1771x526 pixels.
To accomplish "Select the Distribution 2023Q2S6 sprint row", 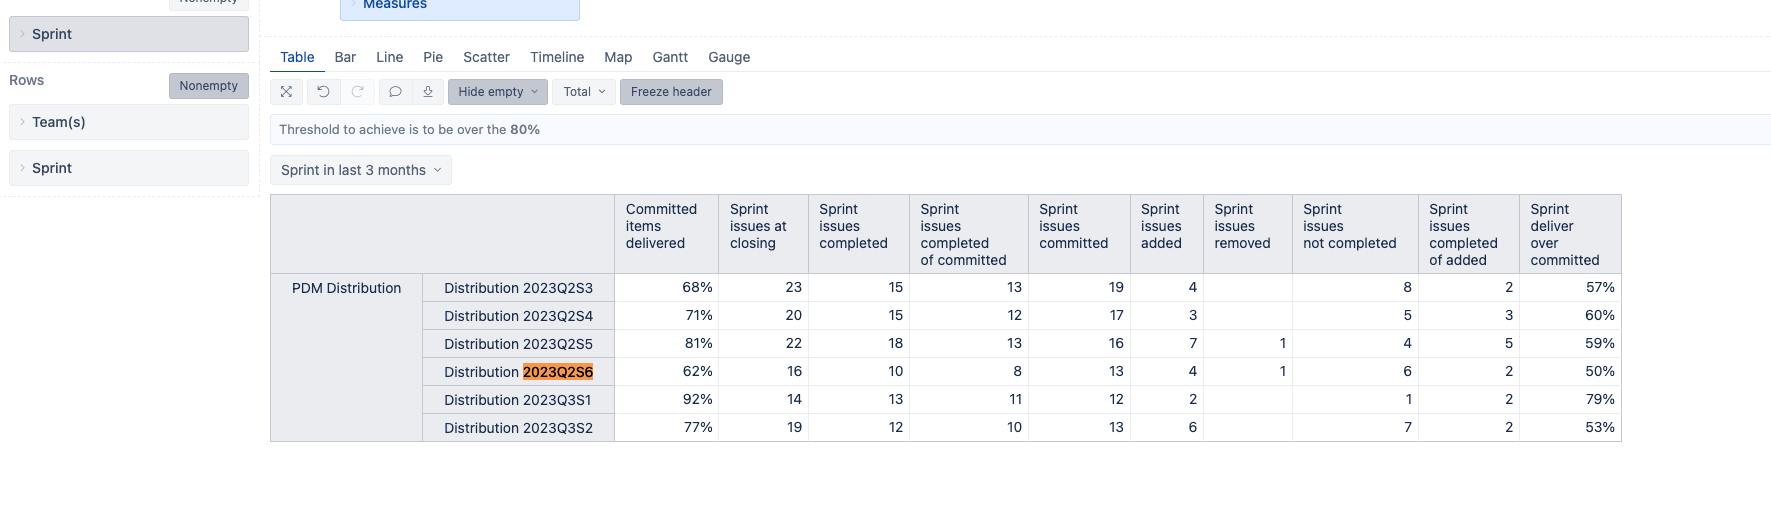I will click(518, 372).
